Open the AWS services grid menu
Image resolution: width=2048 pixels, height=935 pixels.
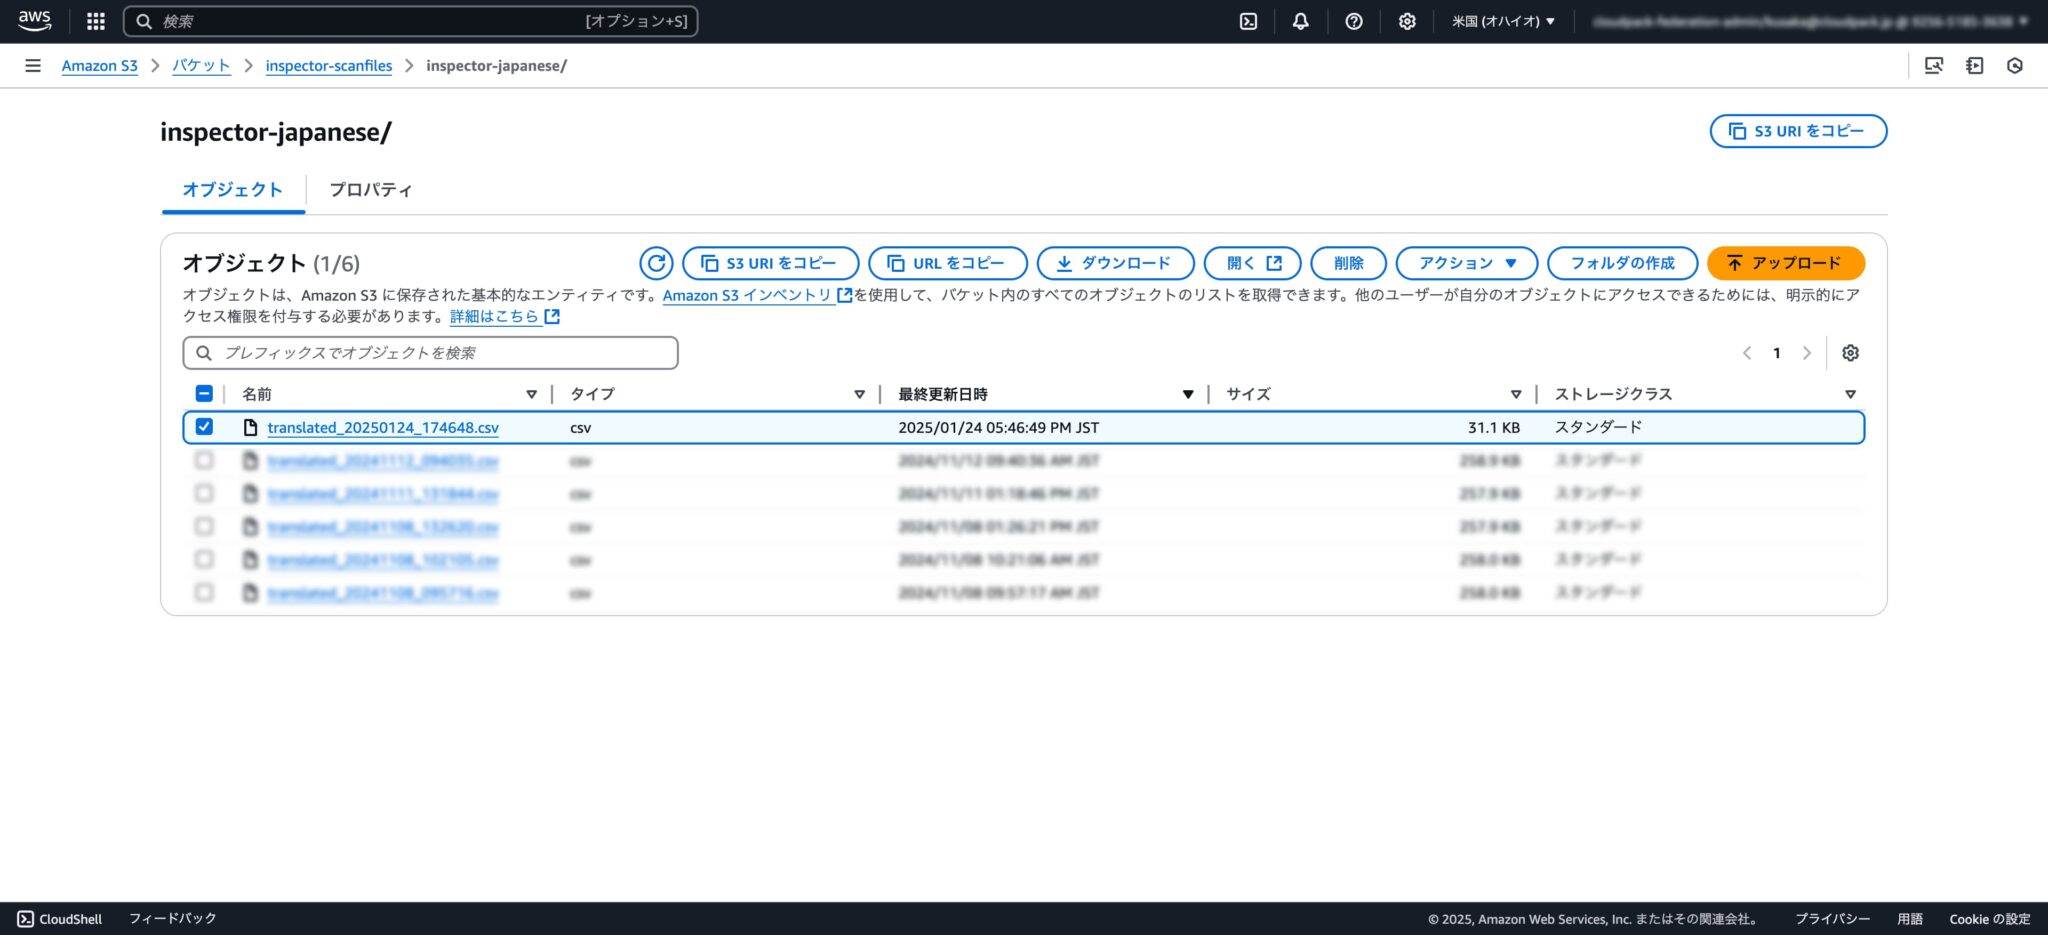click(95, 20)
